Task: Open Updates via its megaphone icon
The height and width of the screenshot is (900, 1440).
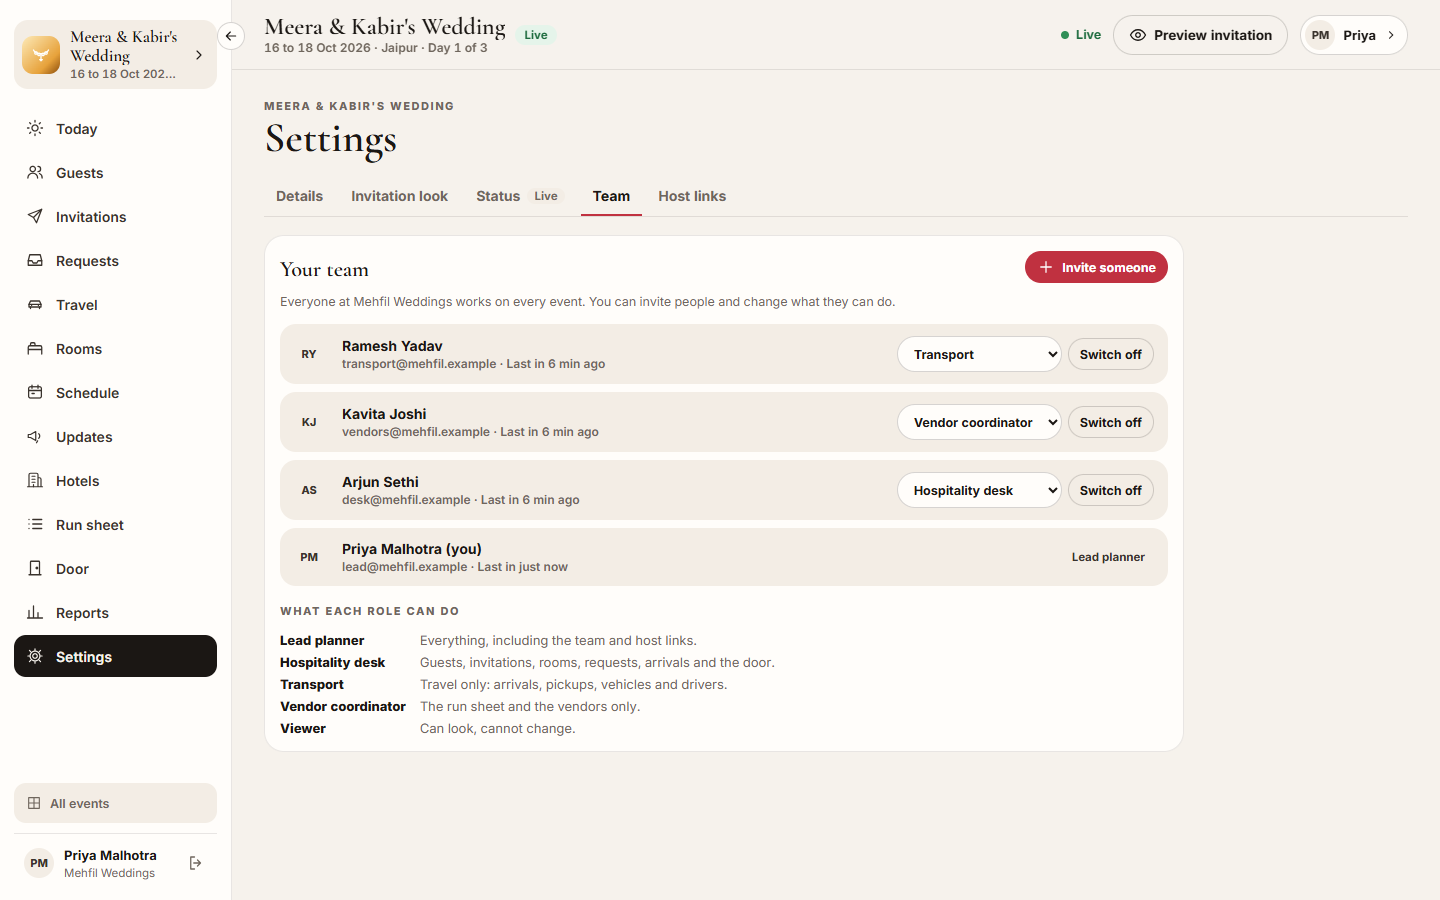Action: 35,437
